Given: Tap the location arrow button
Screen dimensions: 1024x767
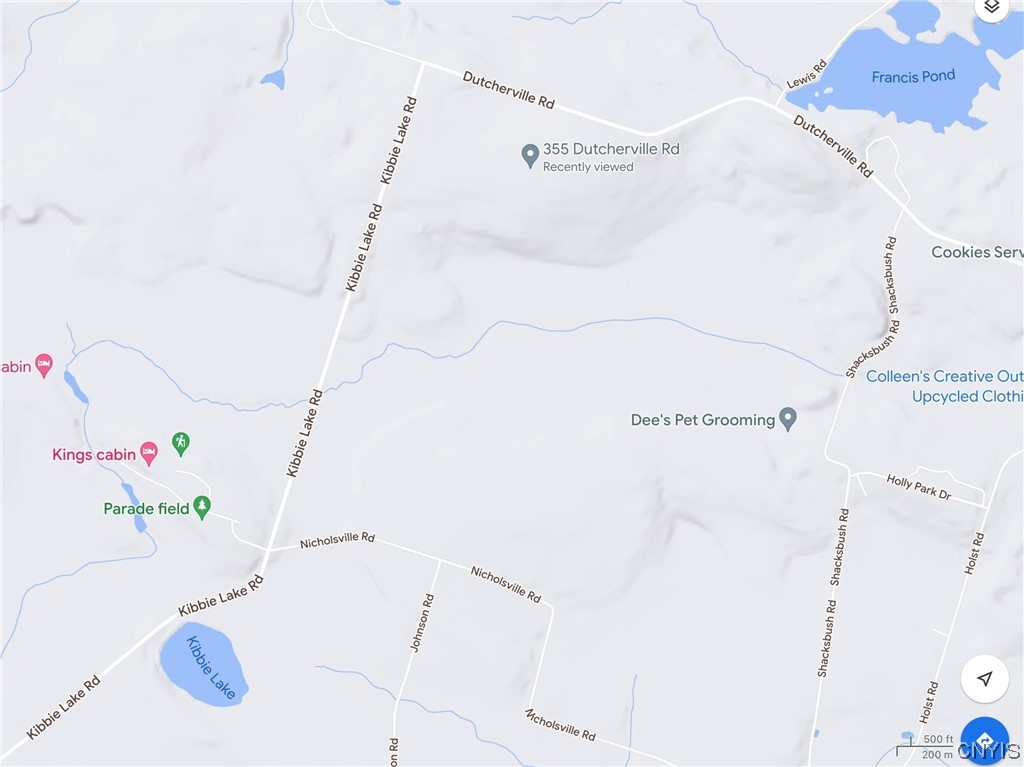Looking at the screenshot, I should click(985, 679).
